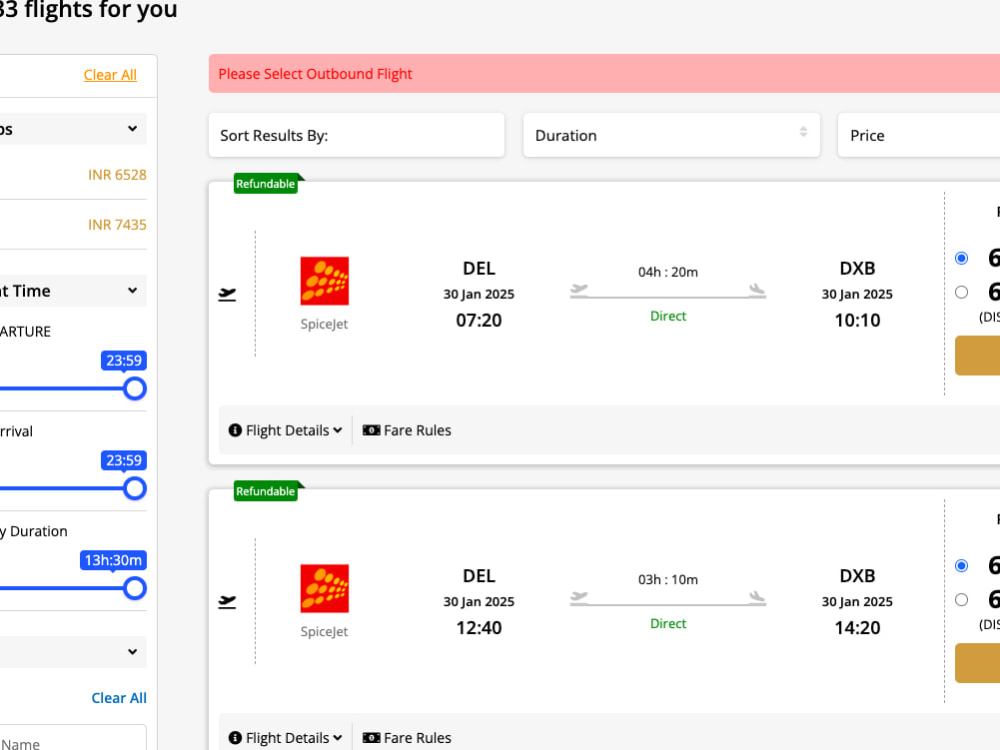Click the 10:10 arrival time
The image size is (1000, 750).
(857, 320)
